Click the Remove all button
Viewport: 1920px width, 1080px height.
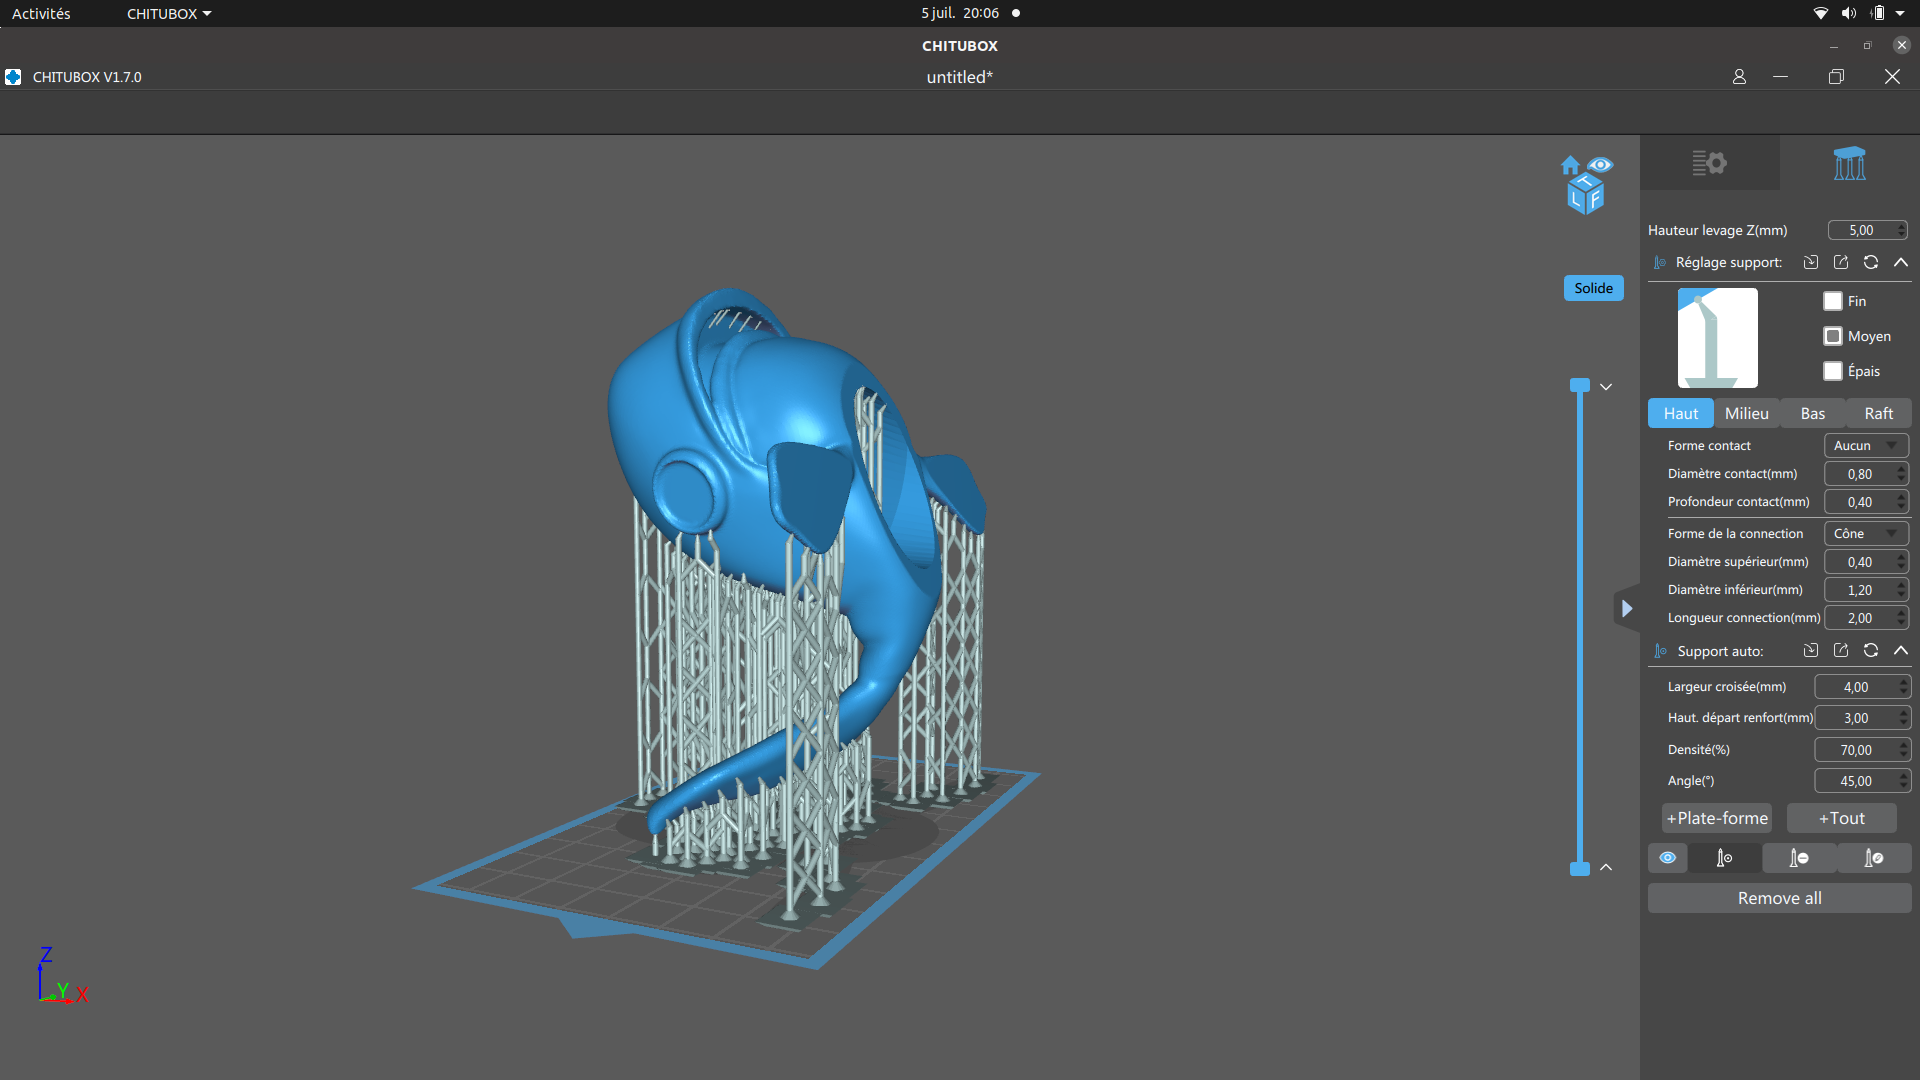[x=1779, y=898]
